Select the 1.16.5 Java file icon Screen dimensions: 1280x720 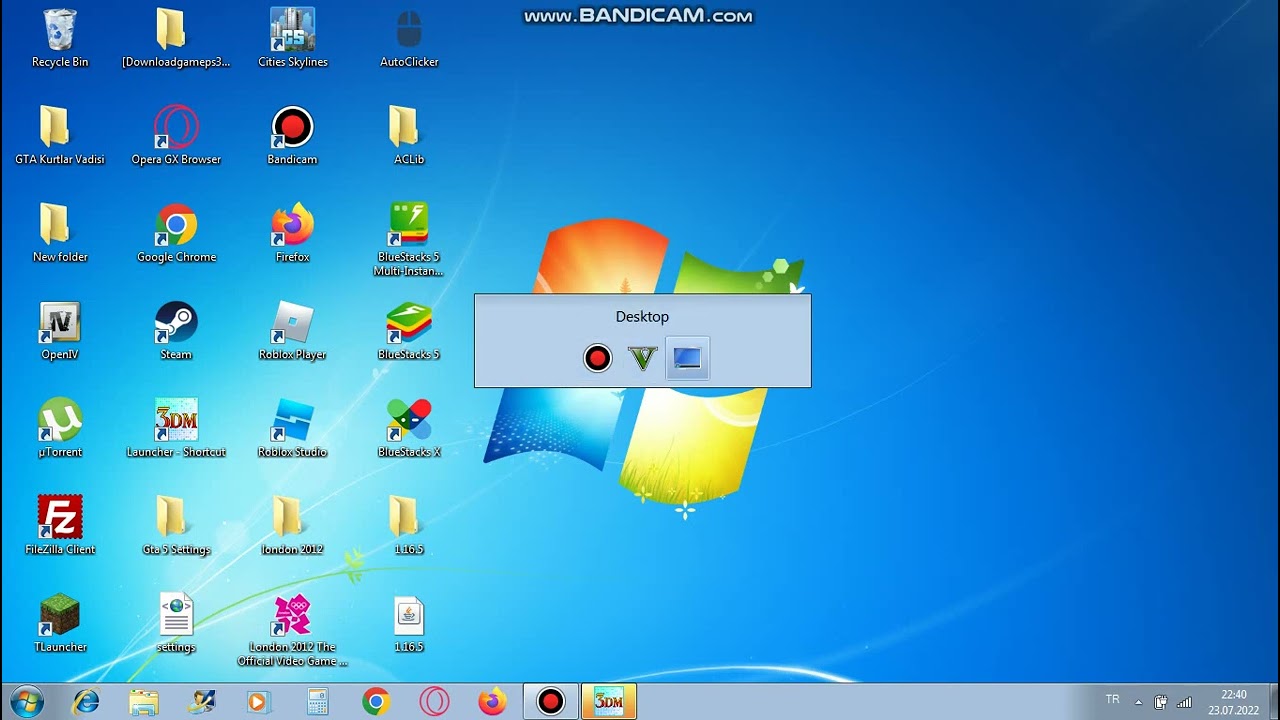pos(409,624)
